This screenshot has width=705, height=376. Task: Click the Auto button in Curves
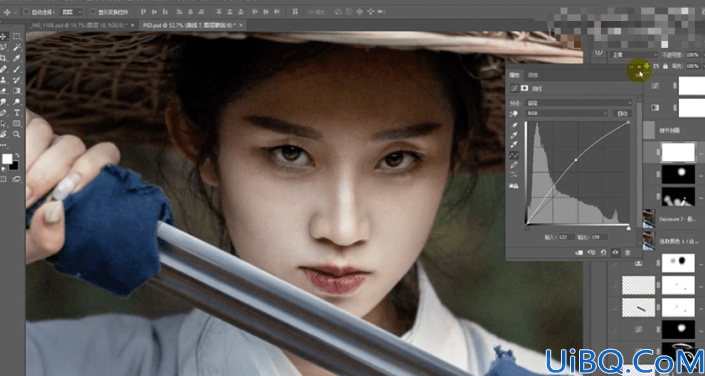click(622, 114)
